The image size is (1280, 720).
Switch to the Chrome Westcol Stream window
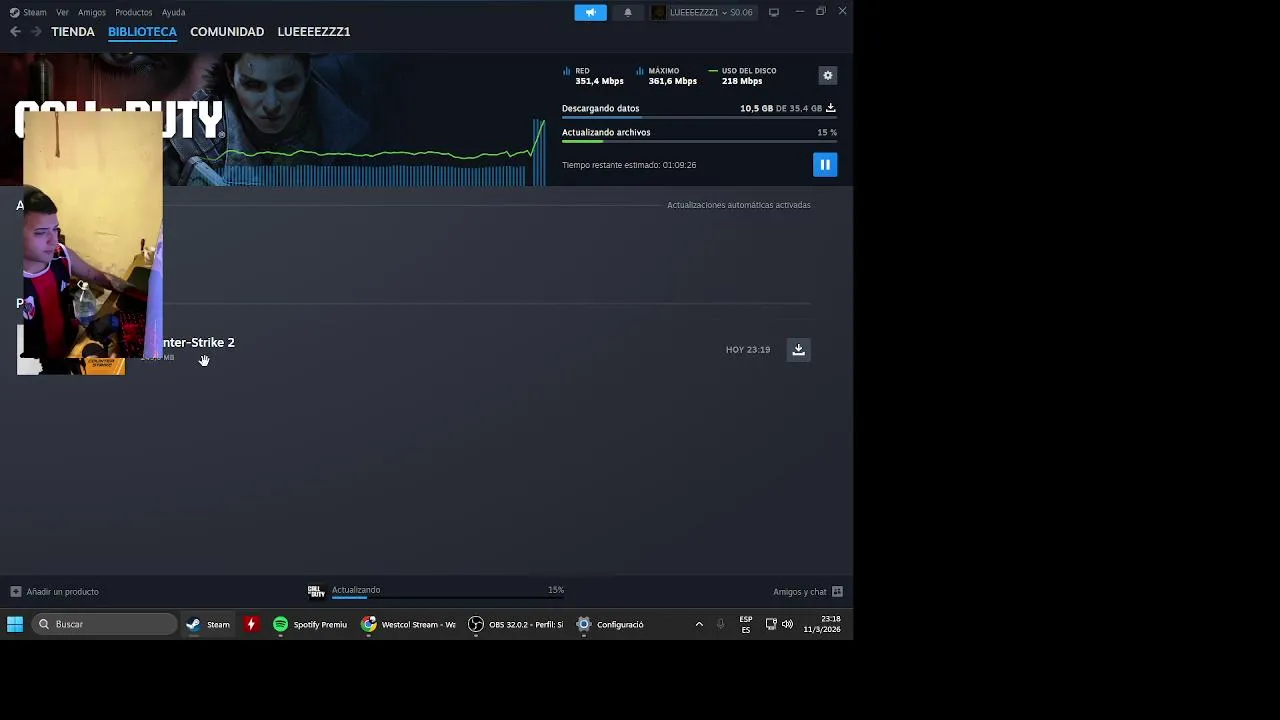coord(408,624)
